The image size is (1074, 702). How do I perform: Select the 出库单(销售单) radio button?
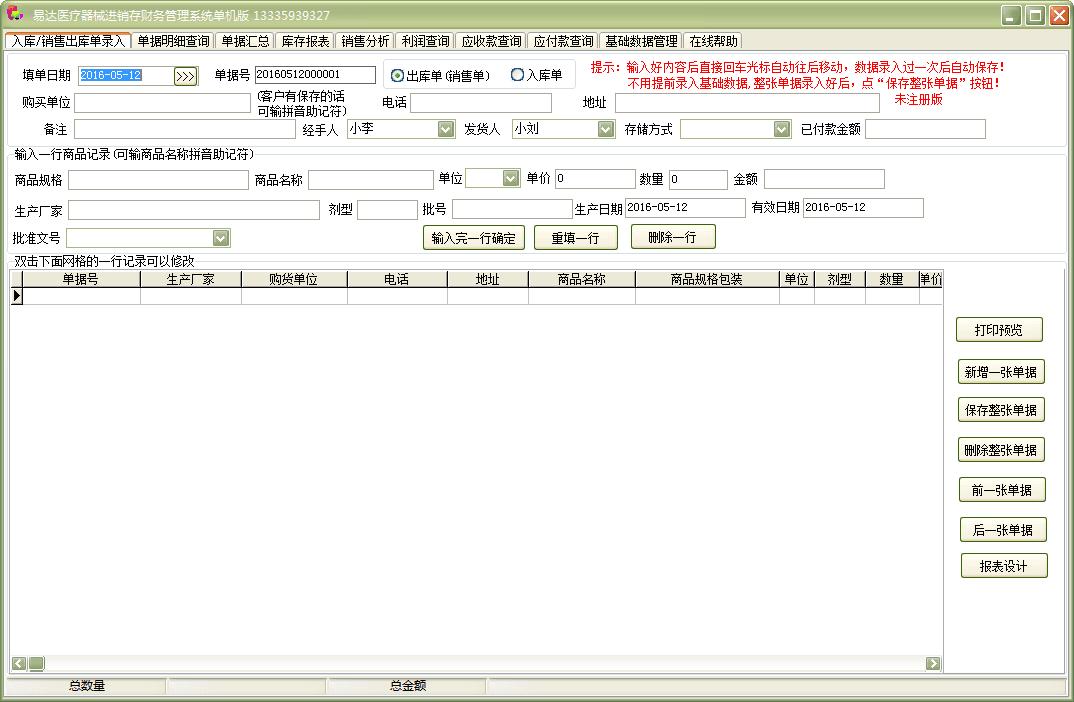[x=398, y=76]
